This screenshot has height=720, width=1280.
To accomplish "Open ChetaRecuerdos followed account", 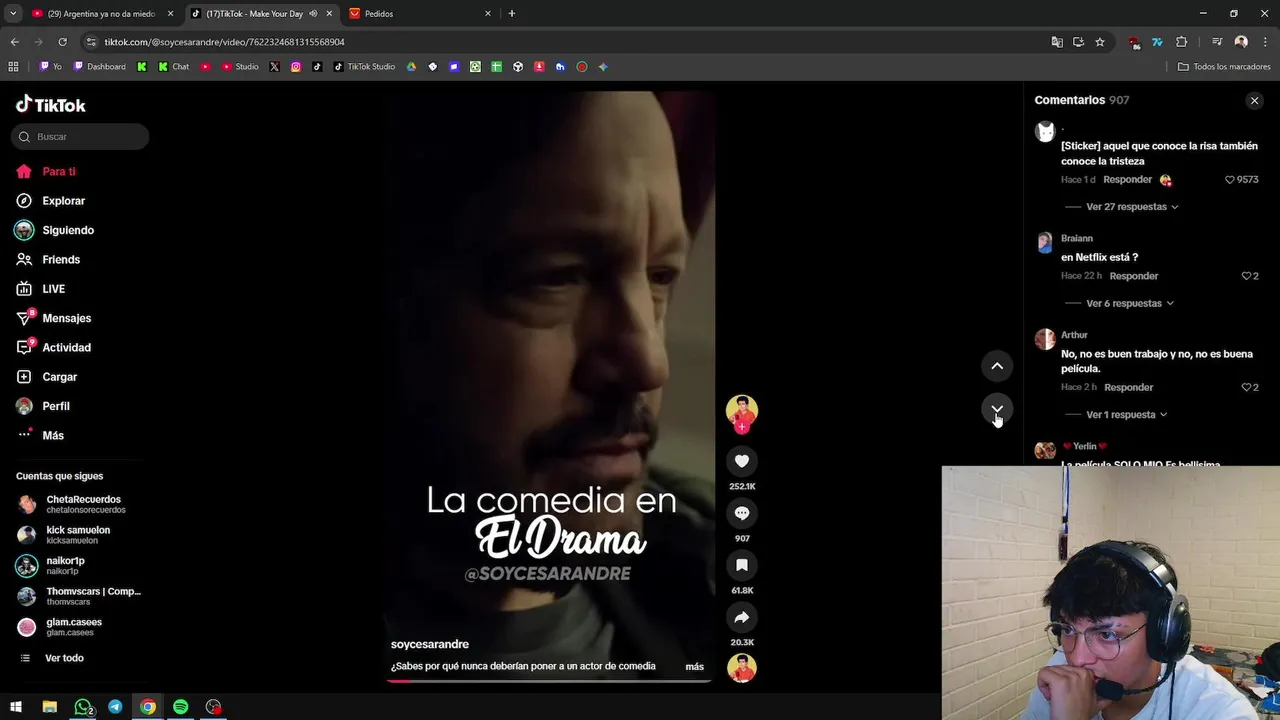I will [80, 504].
